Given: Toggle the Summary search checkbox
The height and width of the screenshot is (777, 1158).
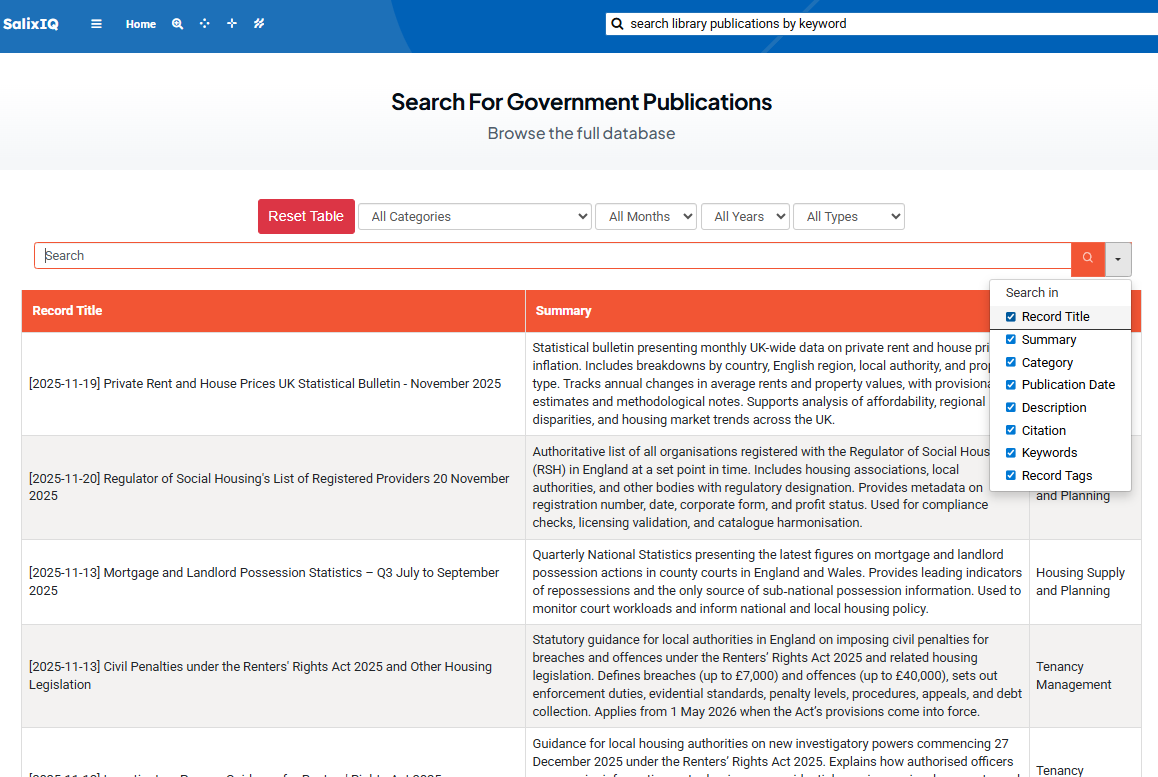Looking at the screenshot, I should [1010, 340].
